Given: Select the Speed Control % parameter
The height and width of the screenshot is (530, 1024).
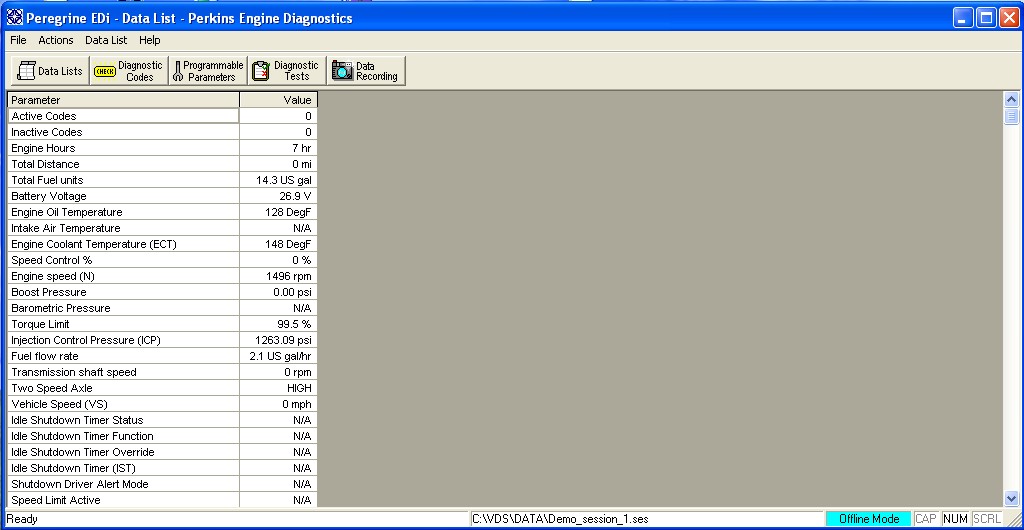Looking at the screenshot, I should [x=123, y=260].
